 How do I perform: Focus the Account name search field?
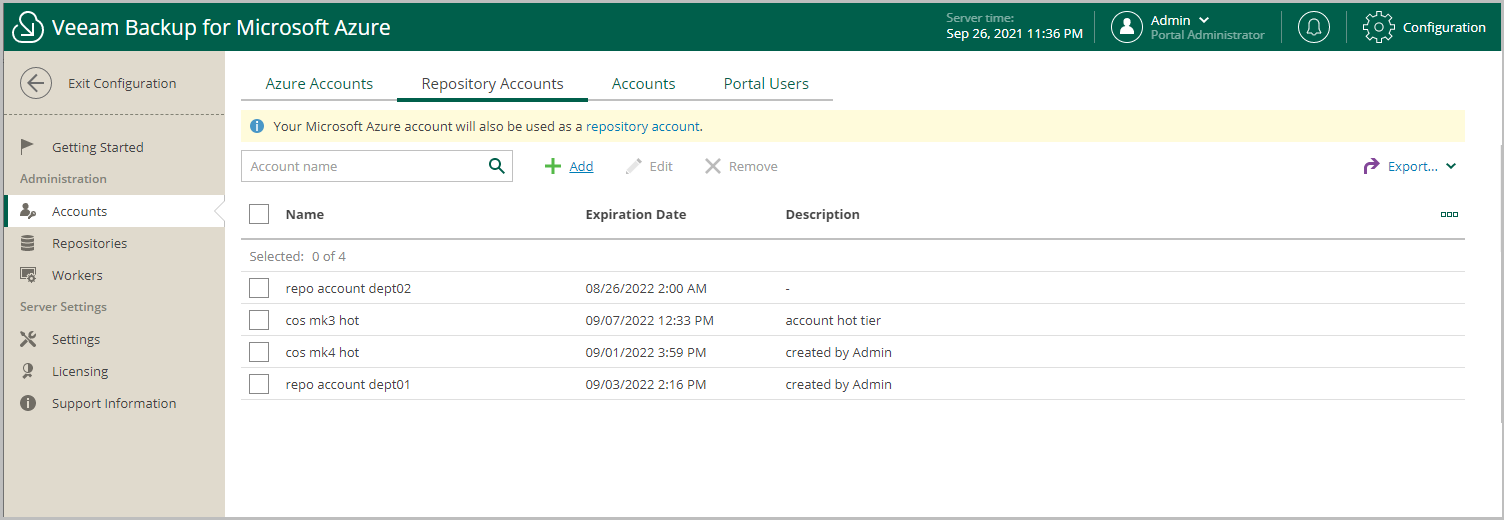click(377, 166)
